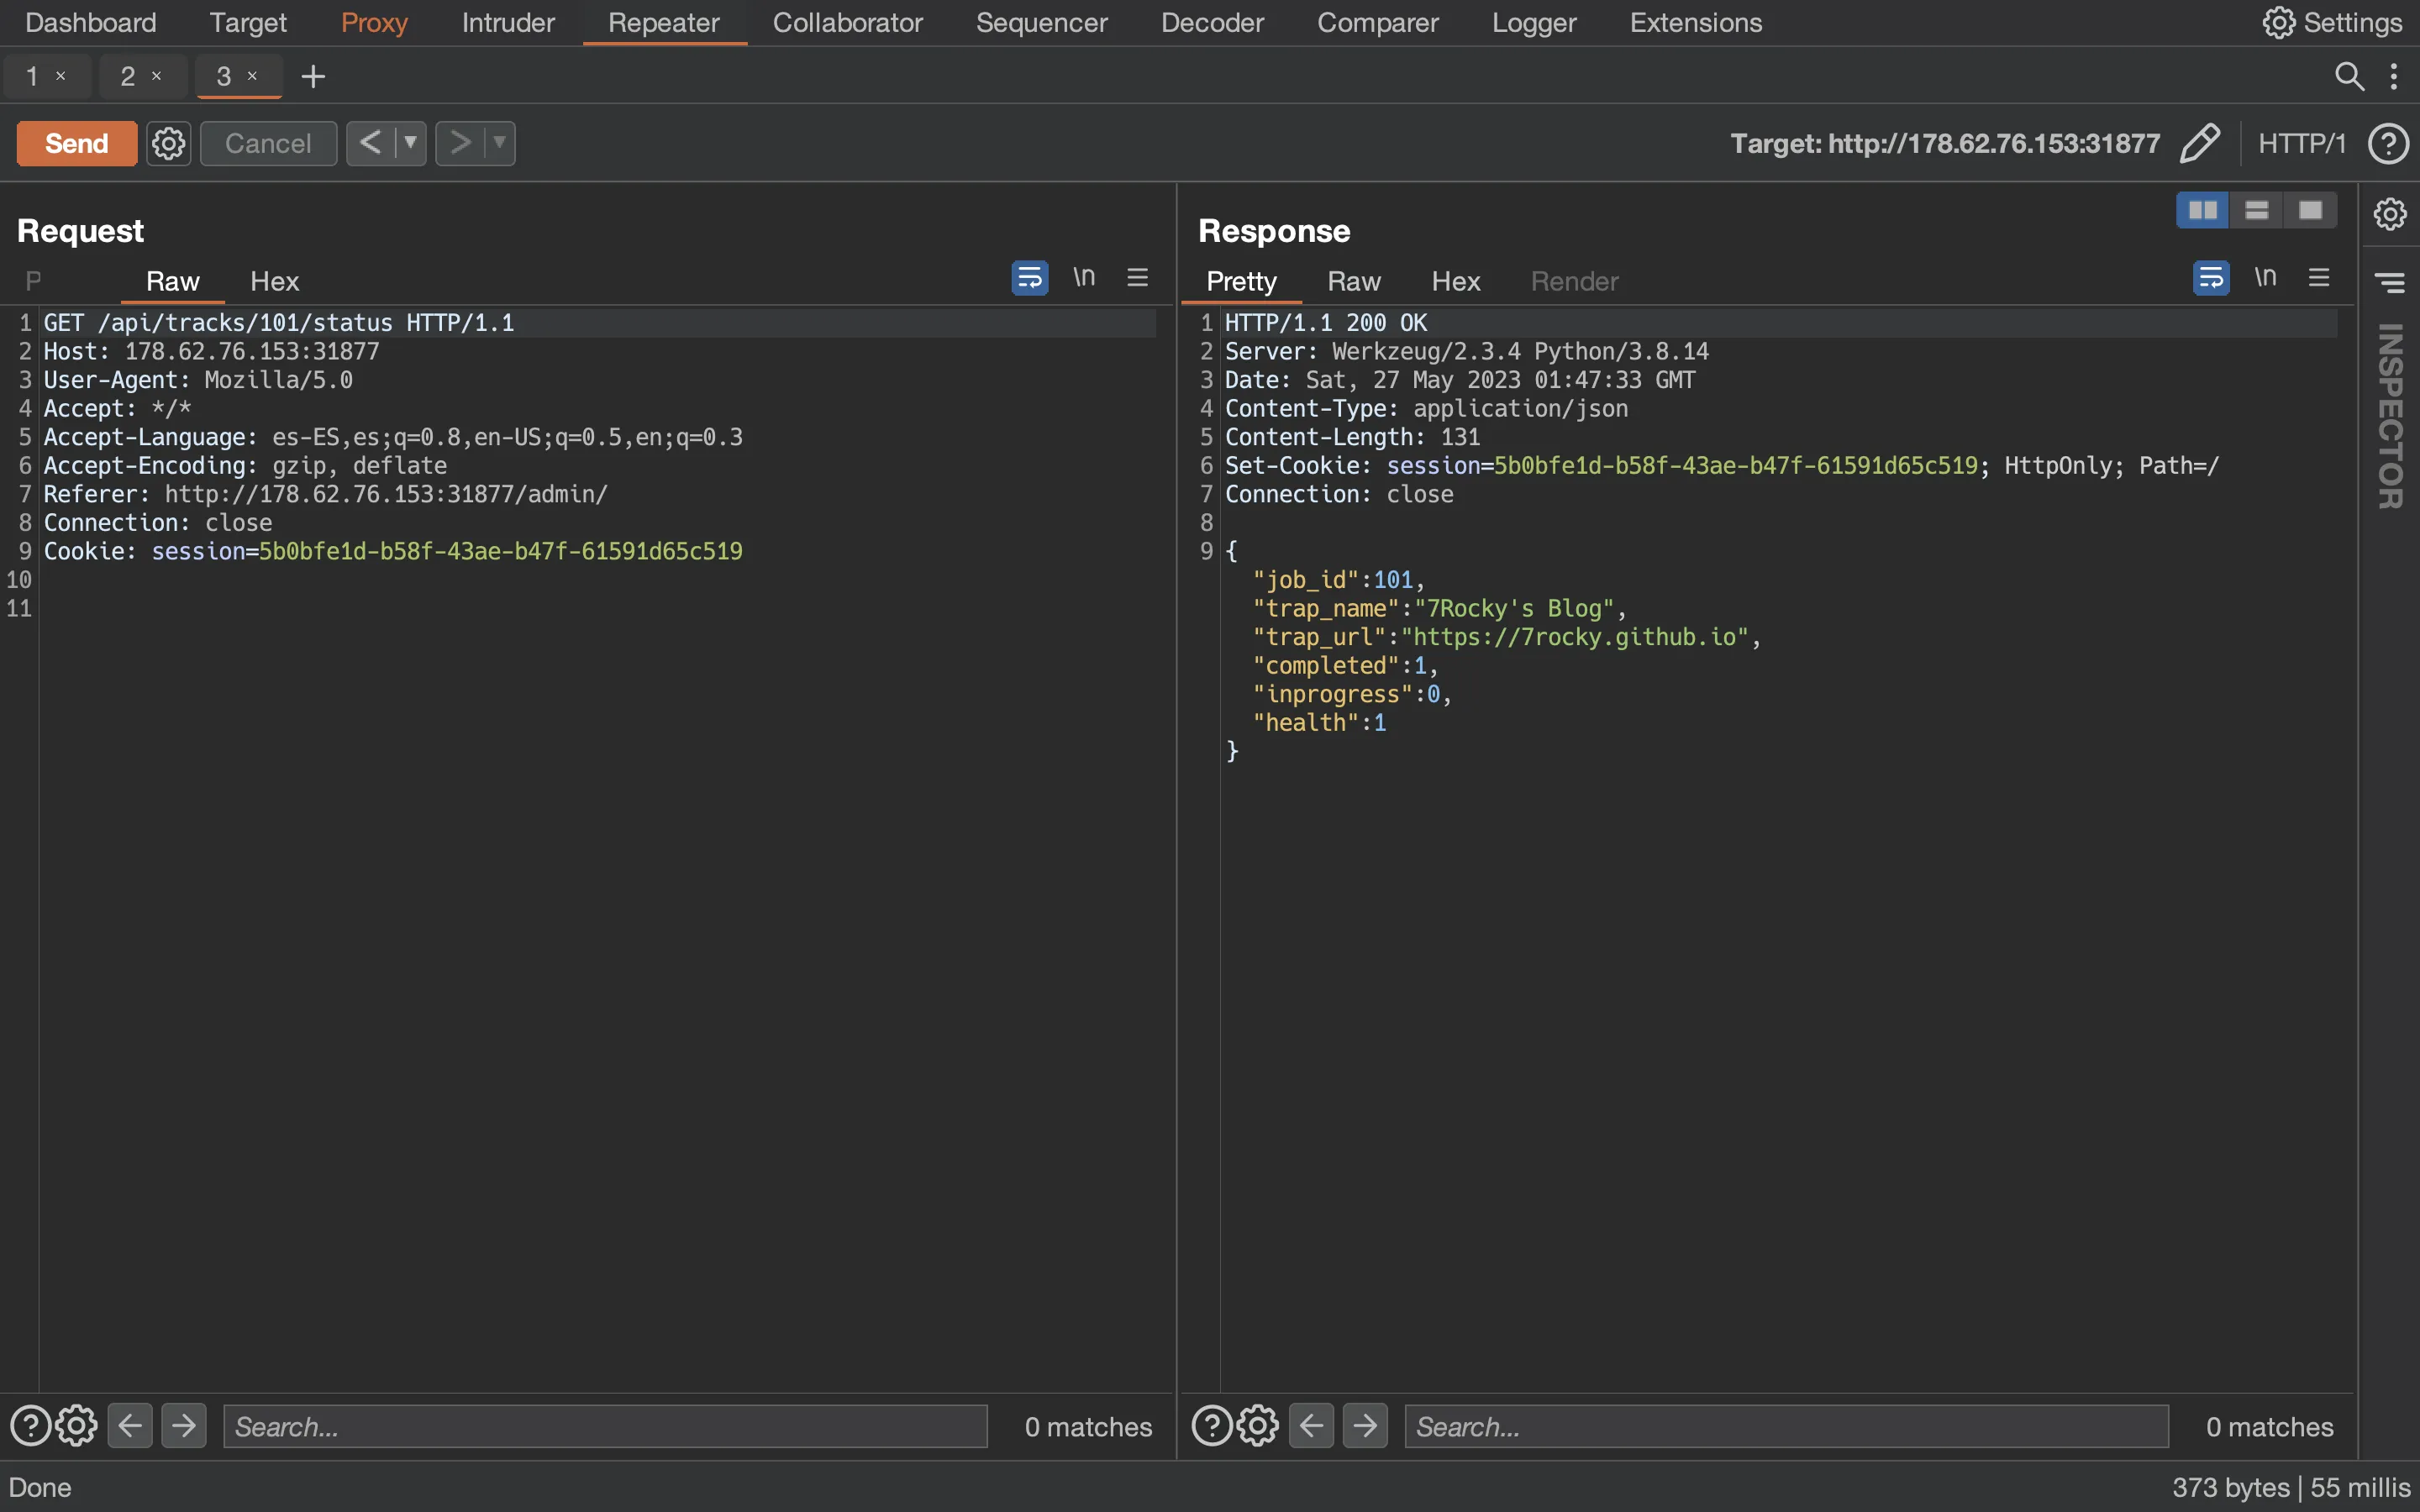Open the target URL edit pencil icon

[x=2199, y=141]
